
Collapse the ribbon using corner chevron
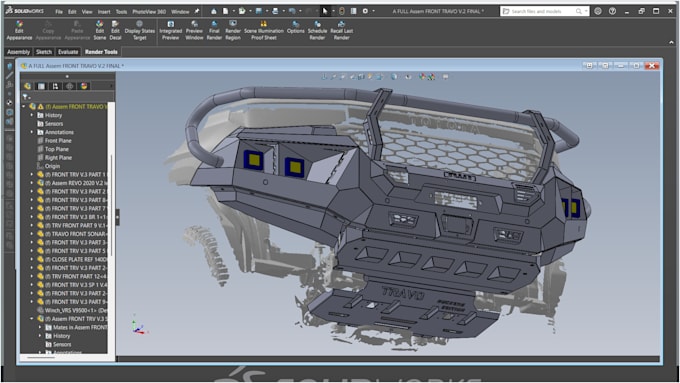pos(671,43)
